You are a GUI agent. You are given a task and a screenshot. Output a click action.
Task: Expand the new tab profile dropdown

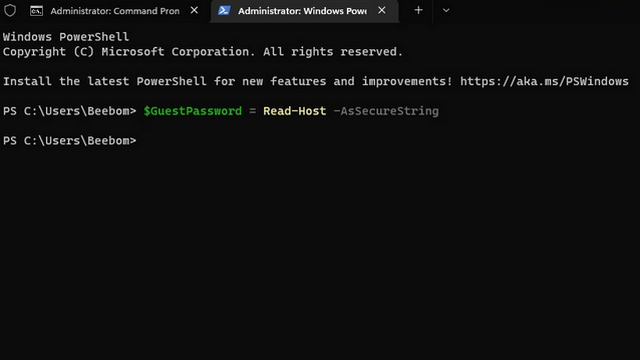pyautogui.click(x=446, y=11)
